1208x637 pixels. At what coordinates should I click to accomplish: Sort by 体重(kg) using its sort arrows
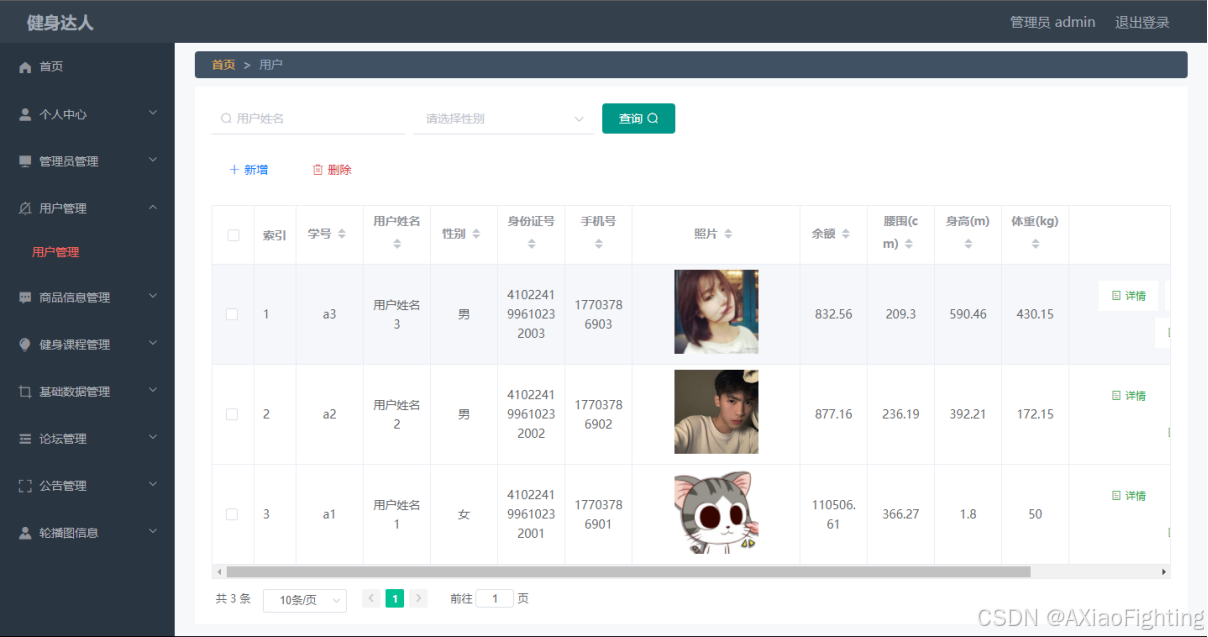click(x=1035, y=244)
